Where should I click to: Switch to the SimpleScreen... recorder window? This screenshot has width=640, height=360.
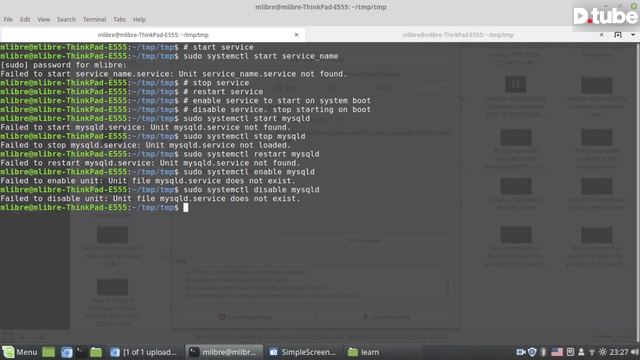(x=302, y=352)
